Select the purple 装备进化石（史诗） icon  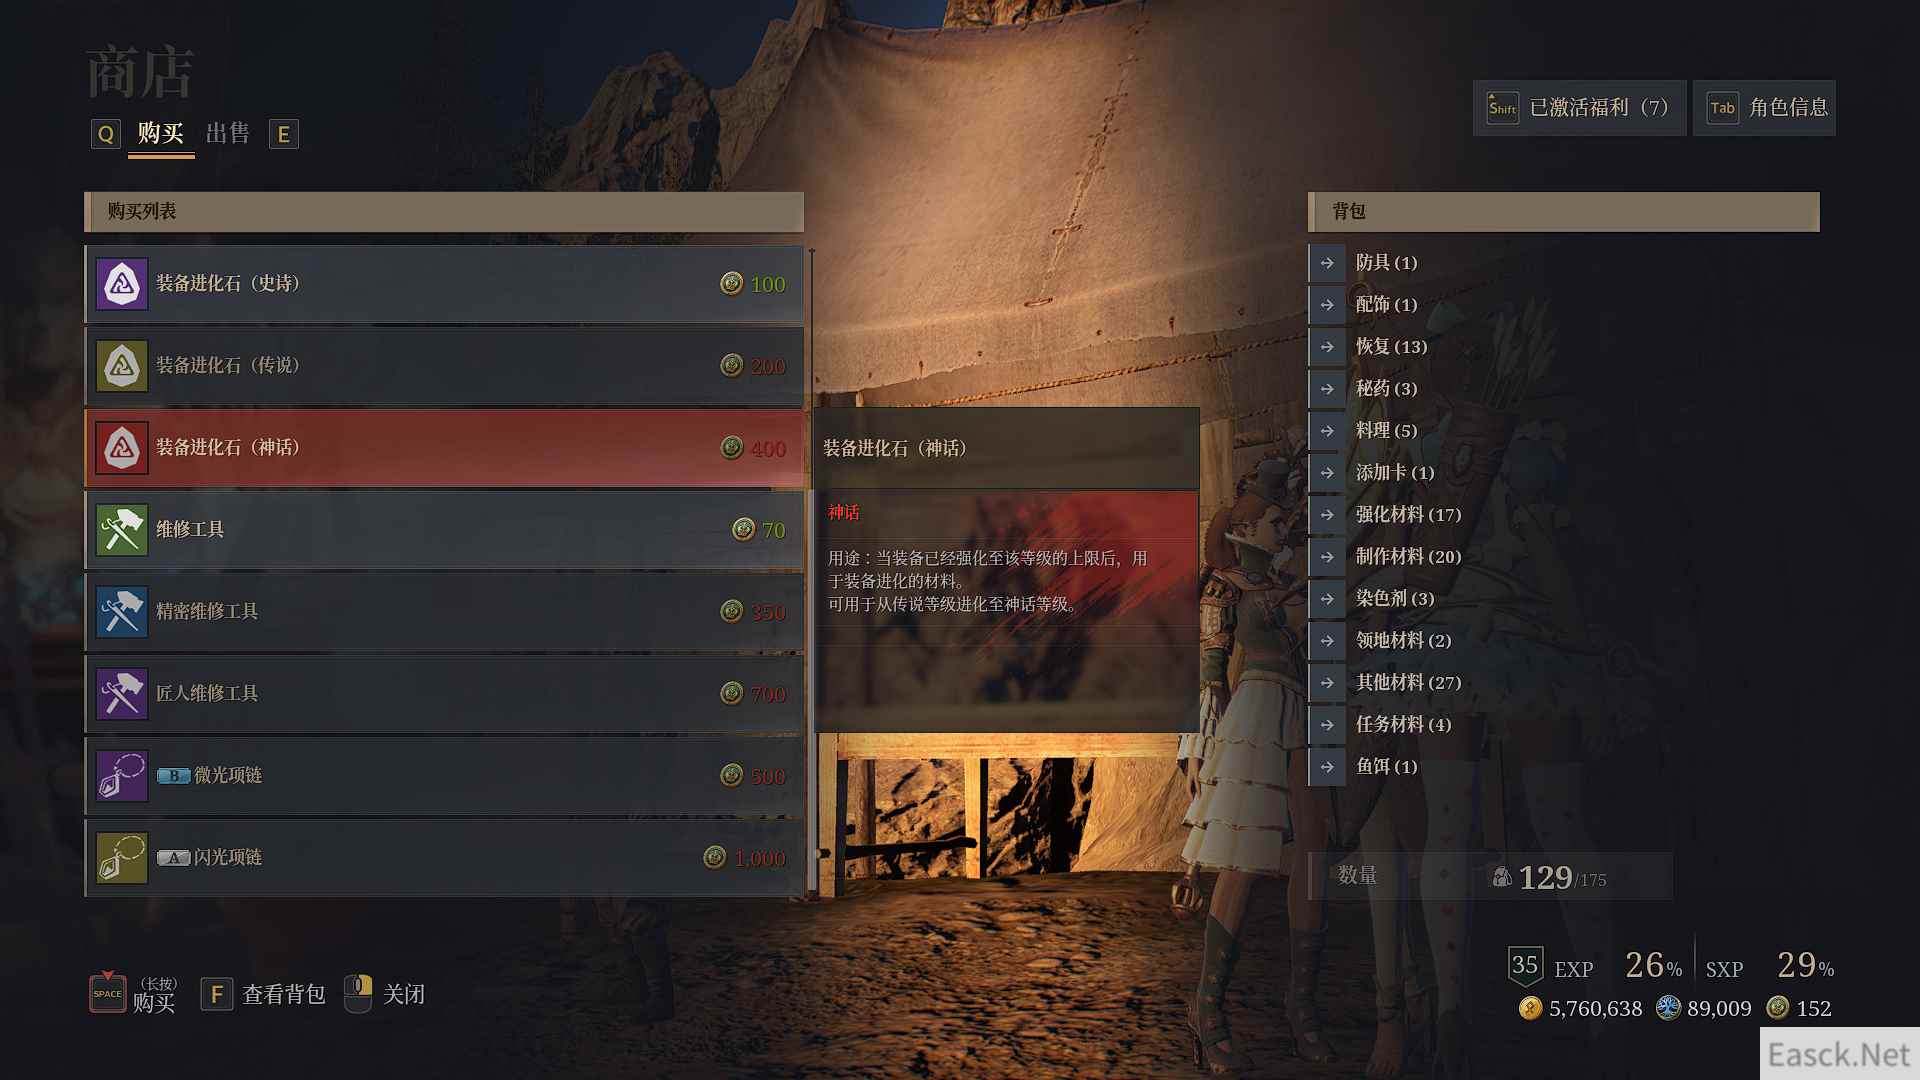point(122,284)
